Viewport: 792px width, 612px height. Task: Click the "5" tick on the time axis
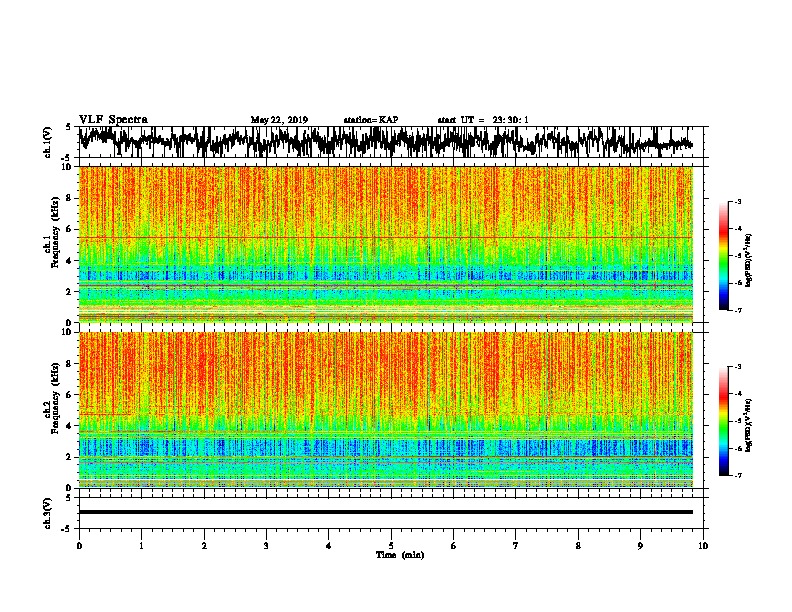[x=391, y=546]
